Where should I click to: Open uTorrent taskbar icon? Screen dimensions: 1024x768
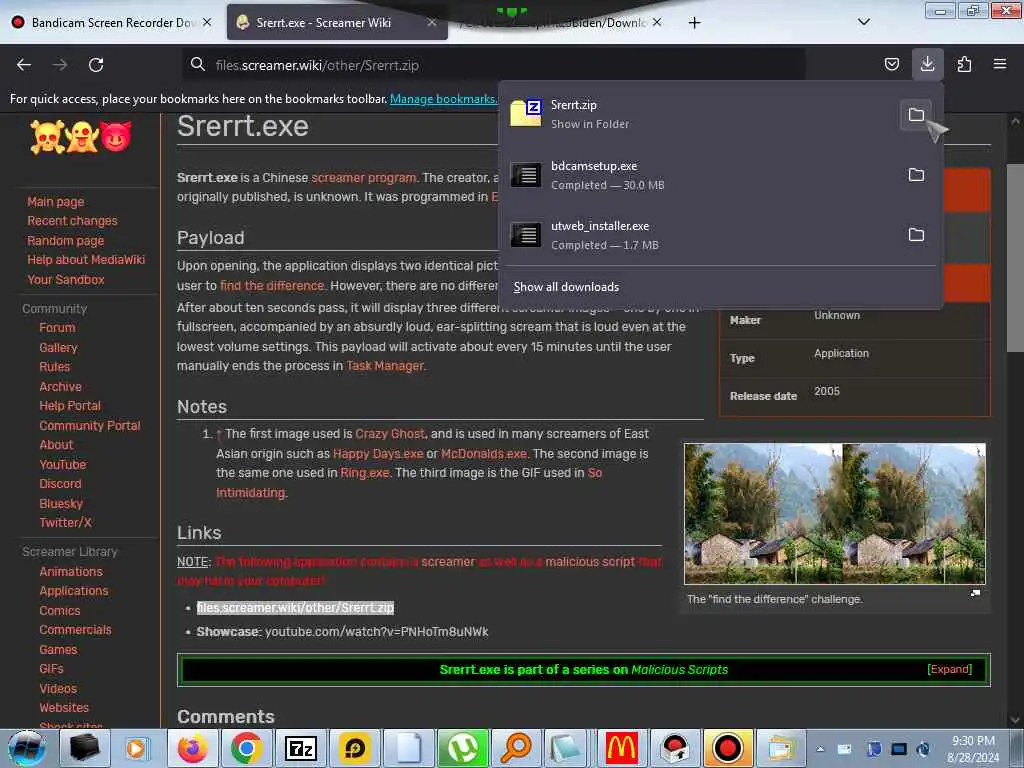coord(462,748)
